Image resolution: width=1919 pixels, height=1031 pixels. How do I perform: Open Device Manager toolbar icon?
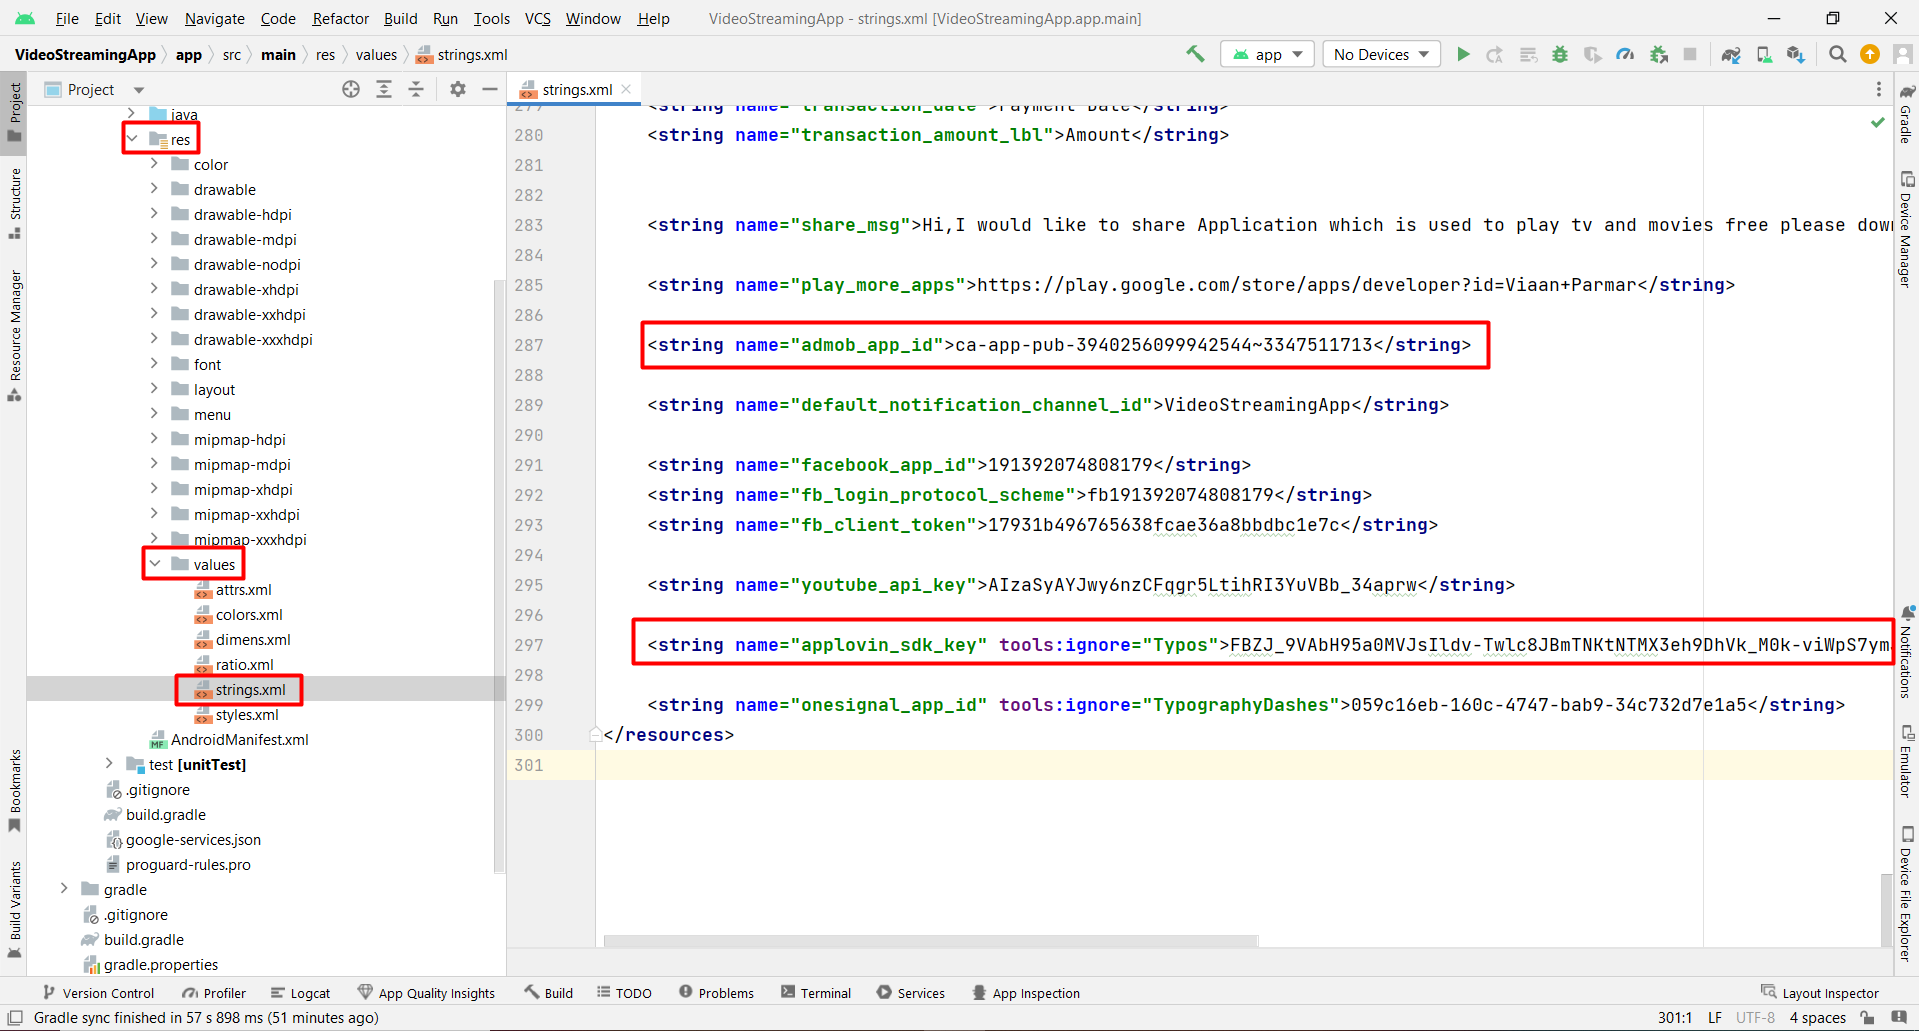click(1764, 54)
